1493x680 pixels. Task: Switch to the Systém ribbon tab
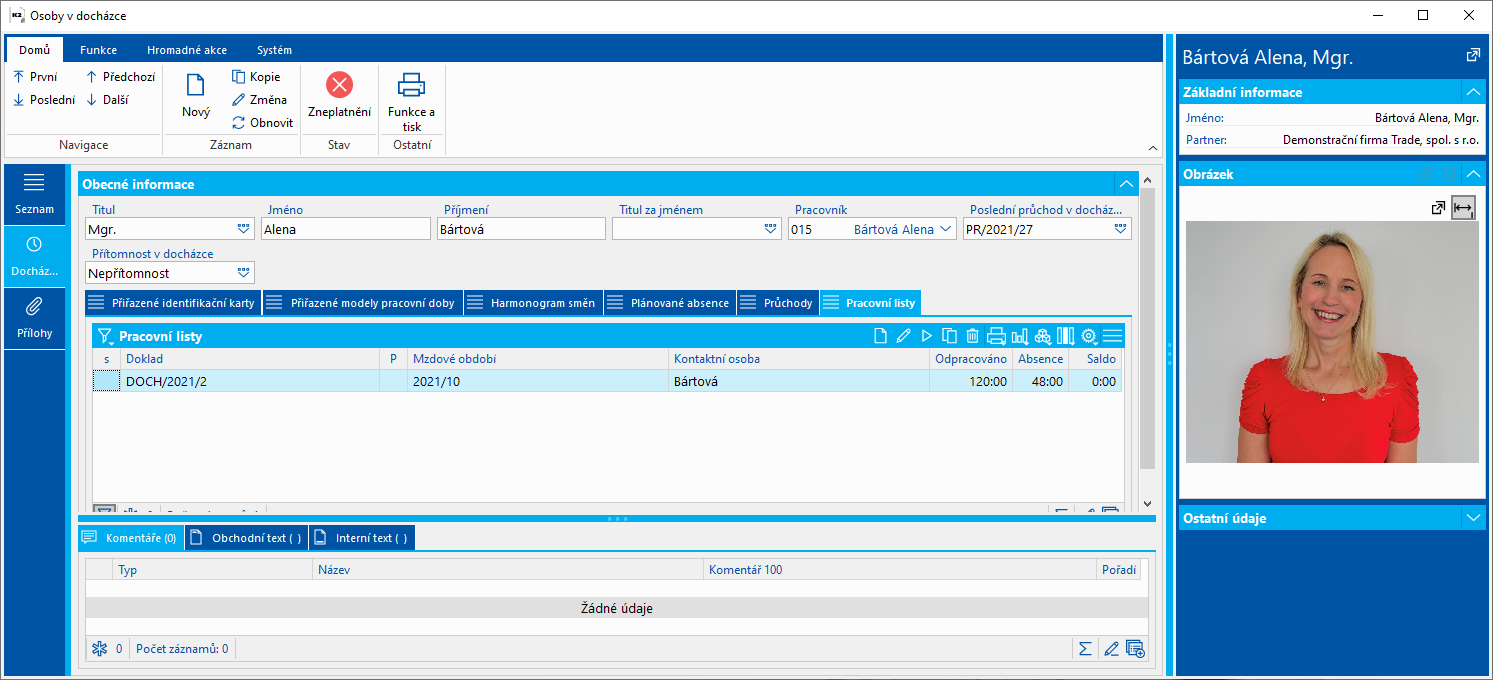[274, 50]
